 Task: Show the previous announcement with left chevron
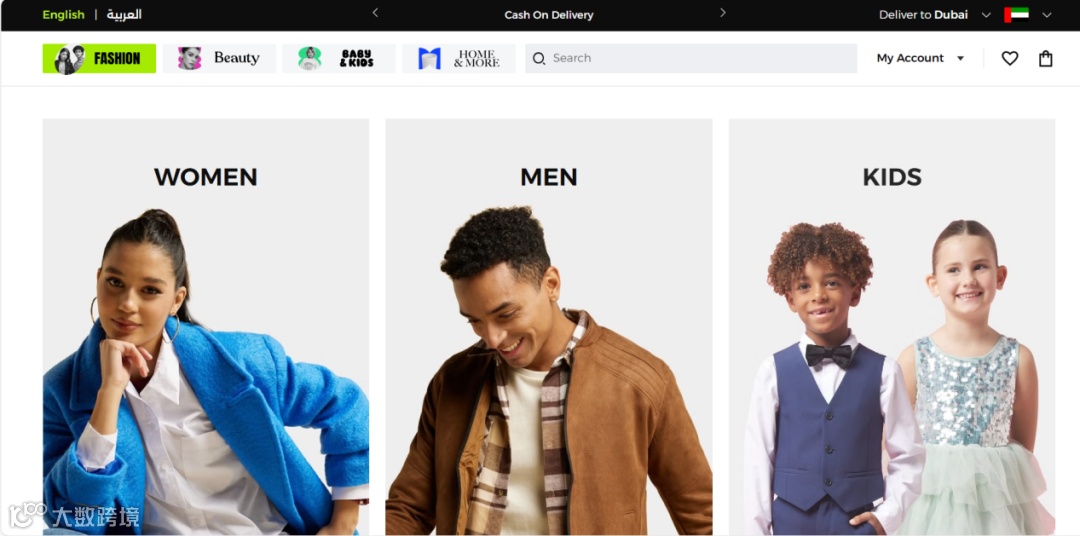tap(375, 12)
